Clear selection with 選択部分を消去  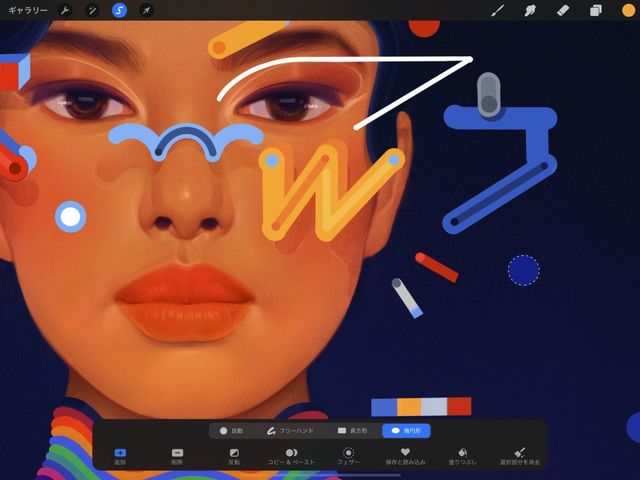point(520,456)
